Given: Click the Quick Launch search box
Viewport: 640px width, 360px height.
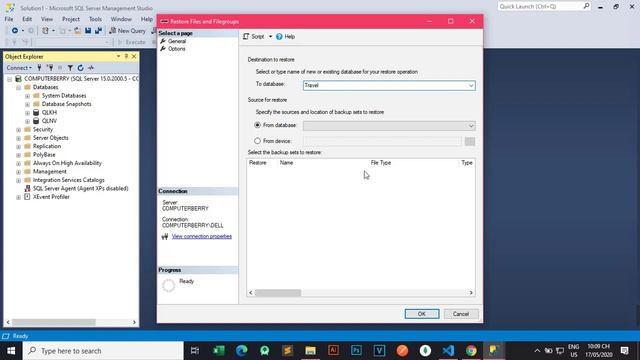Looking at the screenshot, I should click(x=544, y=7).
